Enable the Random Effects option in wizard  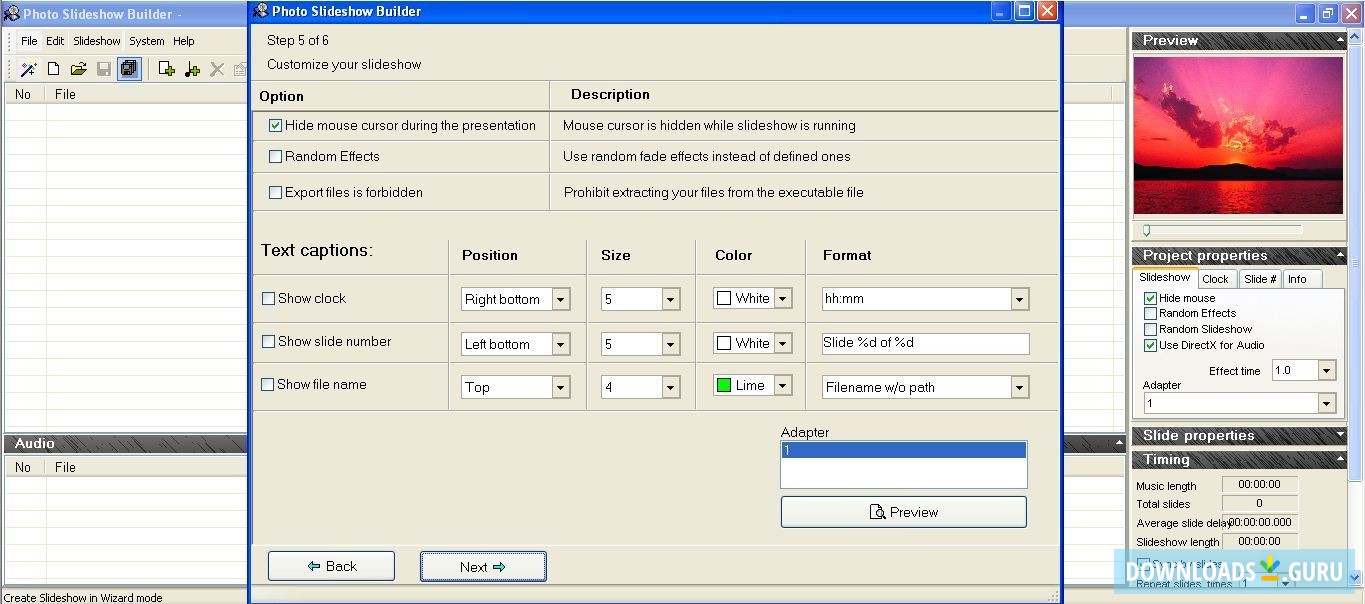275,156
